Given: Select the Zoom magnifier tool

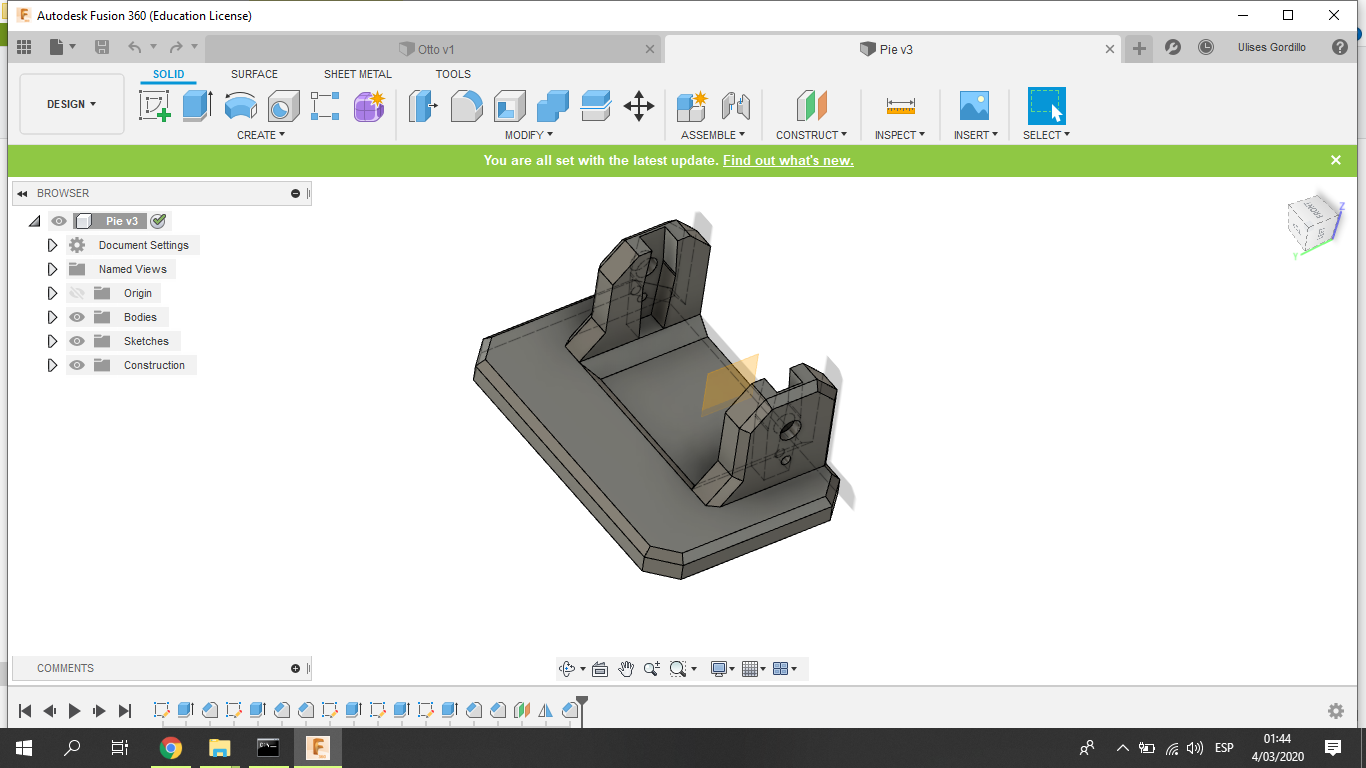Looking at the screenshot, I should 652,669.
